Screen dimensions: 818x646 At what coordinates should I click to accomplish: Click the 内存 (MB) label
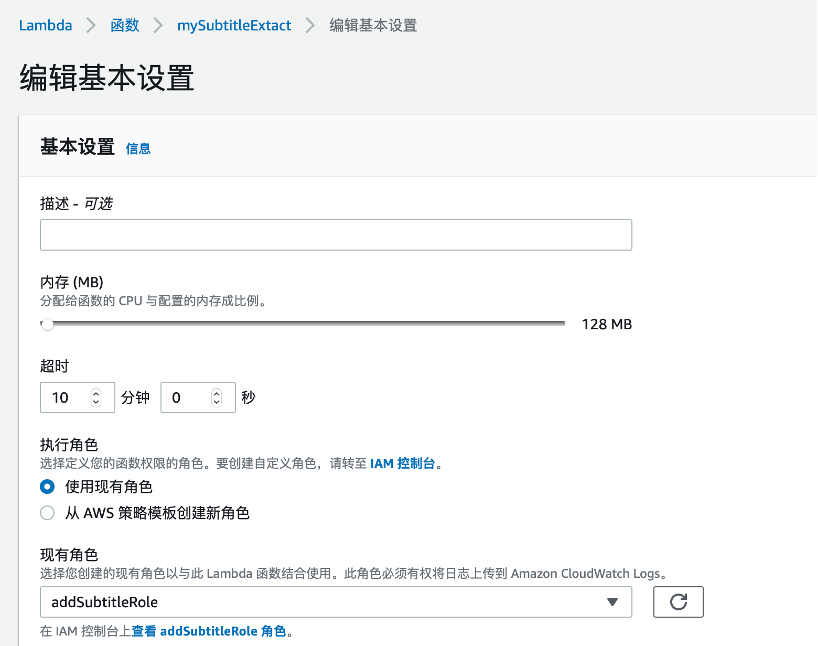pyautogui.click(x=72, y=282)
